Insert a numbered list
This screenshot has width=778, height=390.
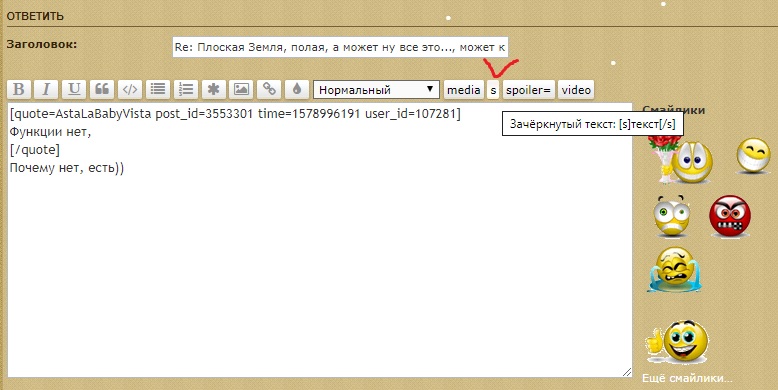pyautogui.click(x=186, y=90)
